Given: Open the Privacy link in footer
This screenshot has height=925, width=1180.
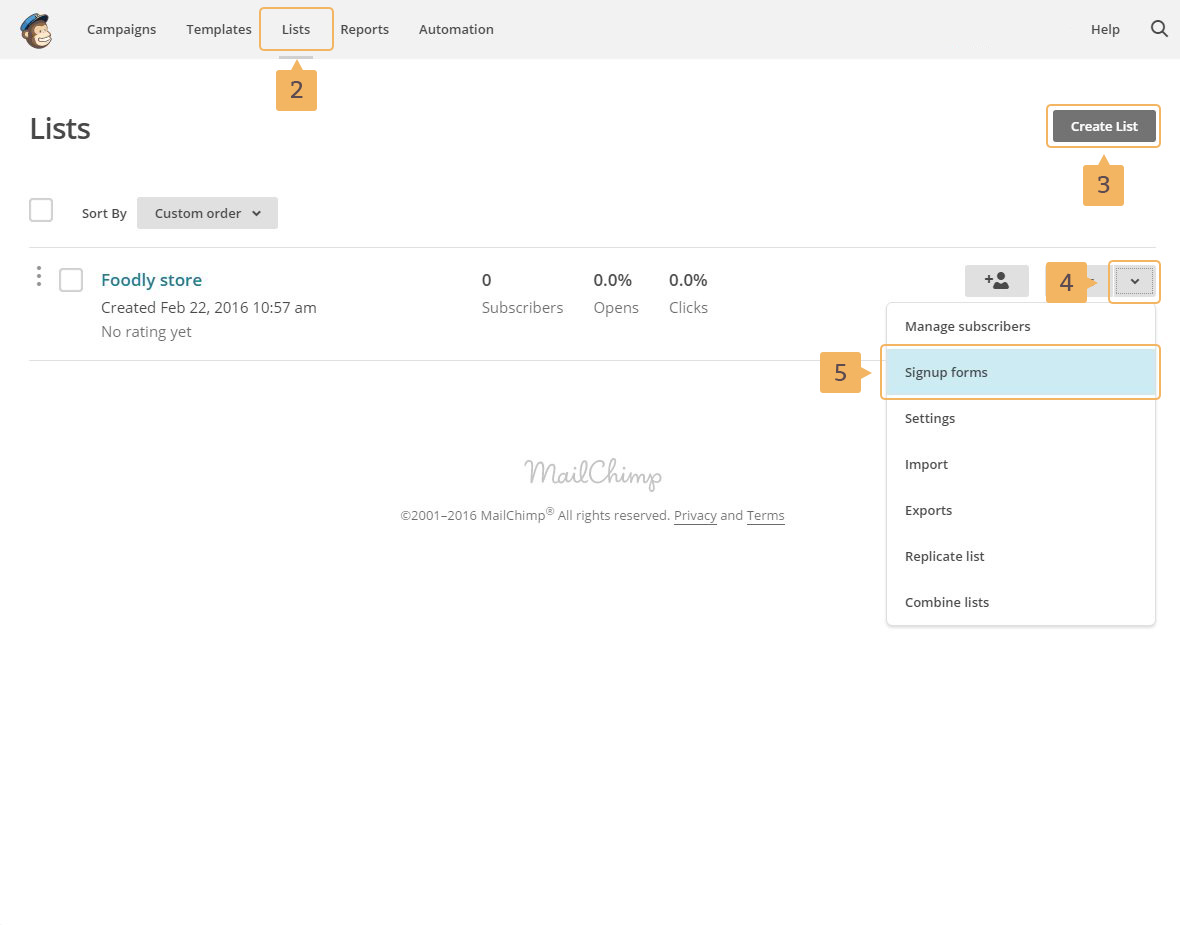Looking at the screenshot, I should [695, 516].
